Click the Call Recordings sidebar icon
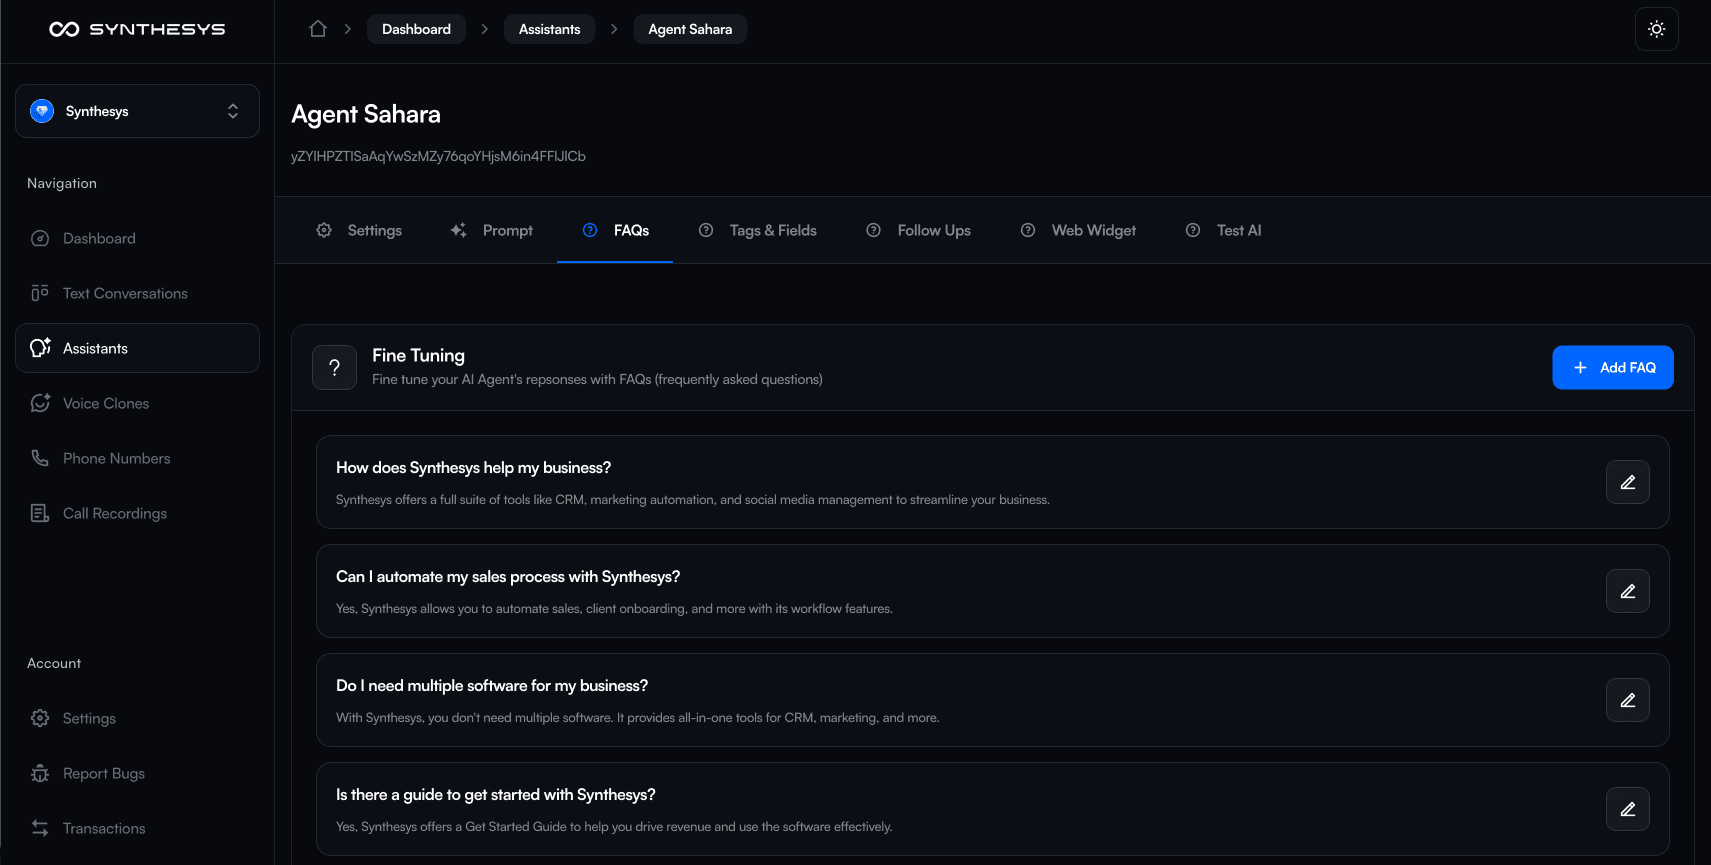Viewport: 1711px width, 865px height. click(40, 513)
